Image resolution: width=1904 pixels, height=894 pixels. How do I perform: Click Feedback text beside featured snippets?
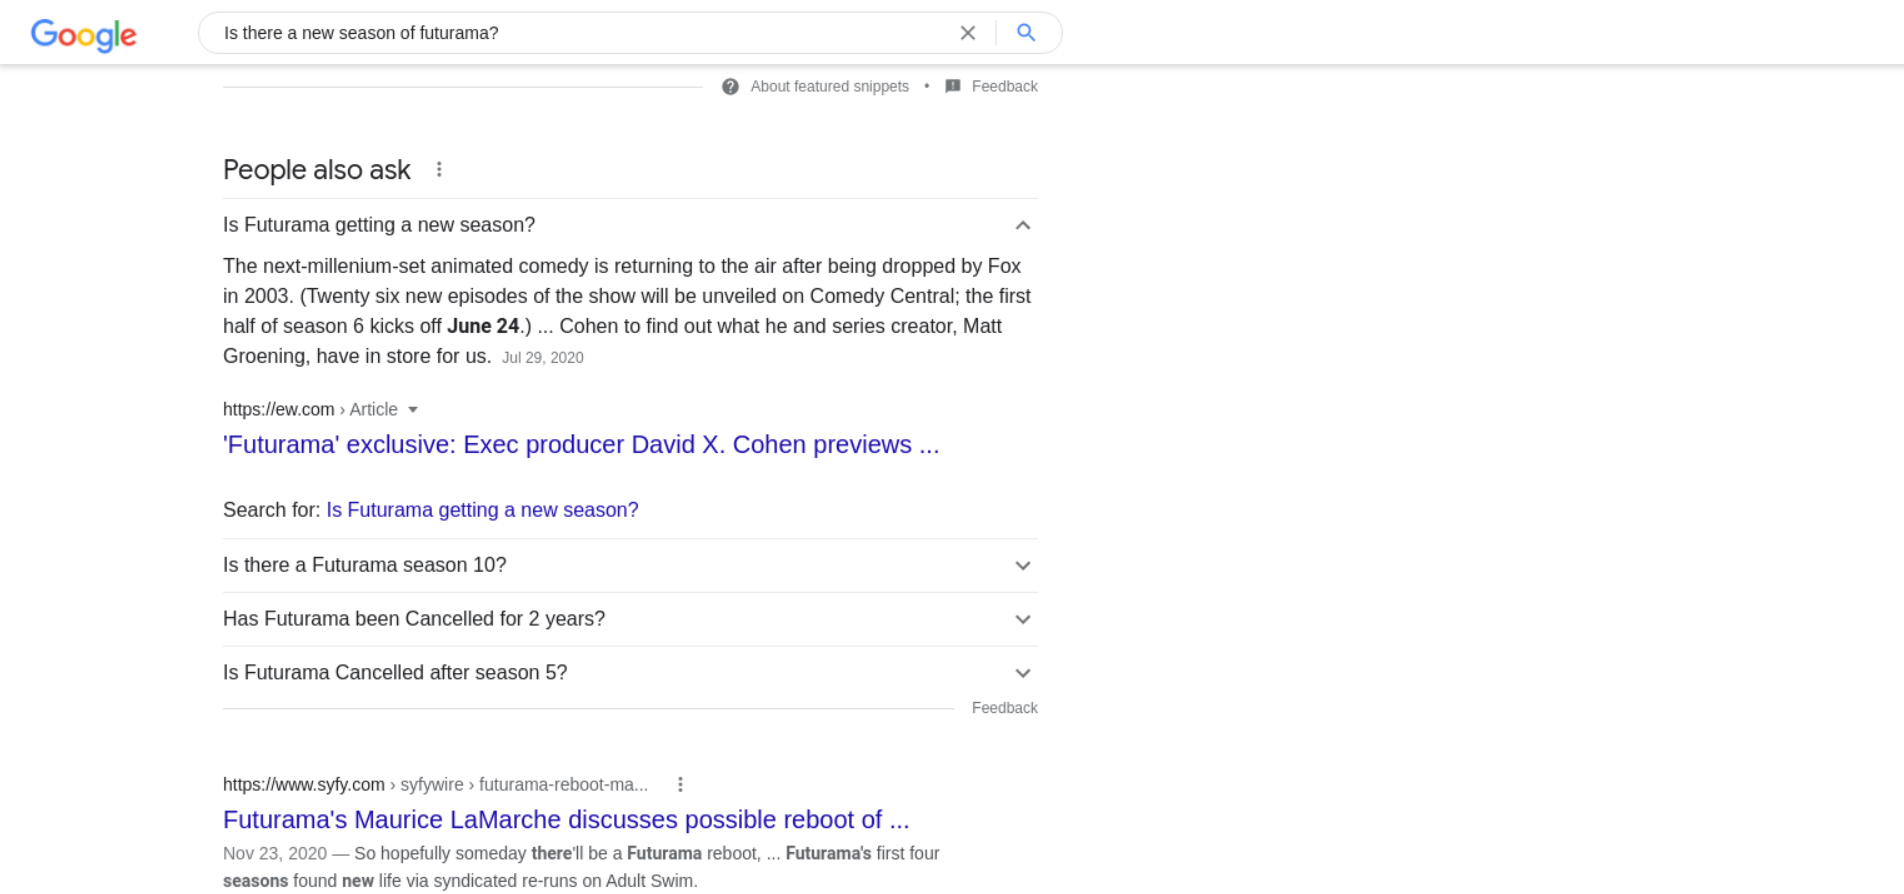coord(1004,87)
